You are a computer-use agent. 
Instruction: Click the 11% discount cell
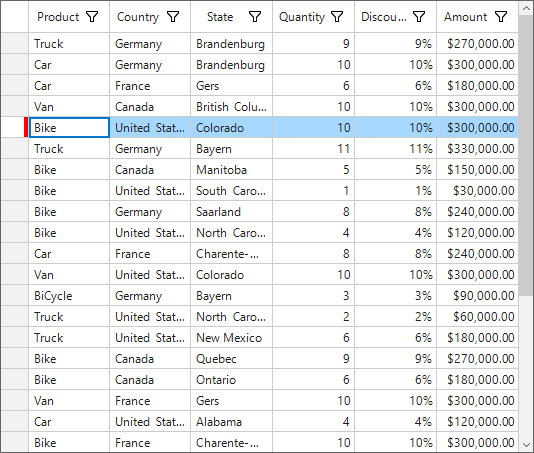[395, 149]
